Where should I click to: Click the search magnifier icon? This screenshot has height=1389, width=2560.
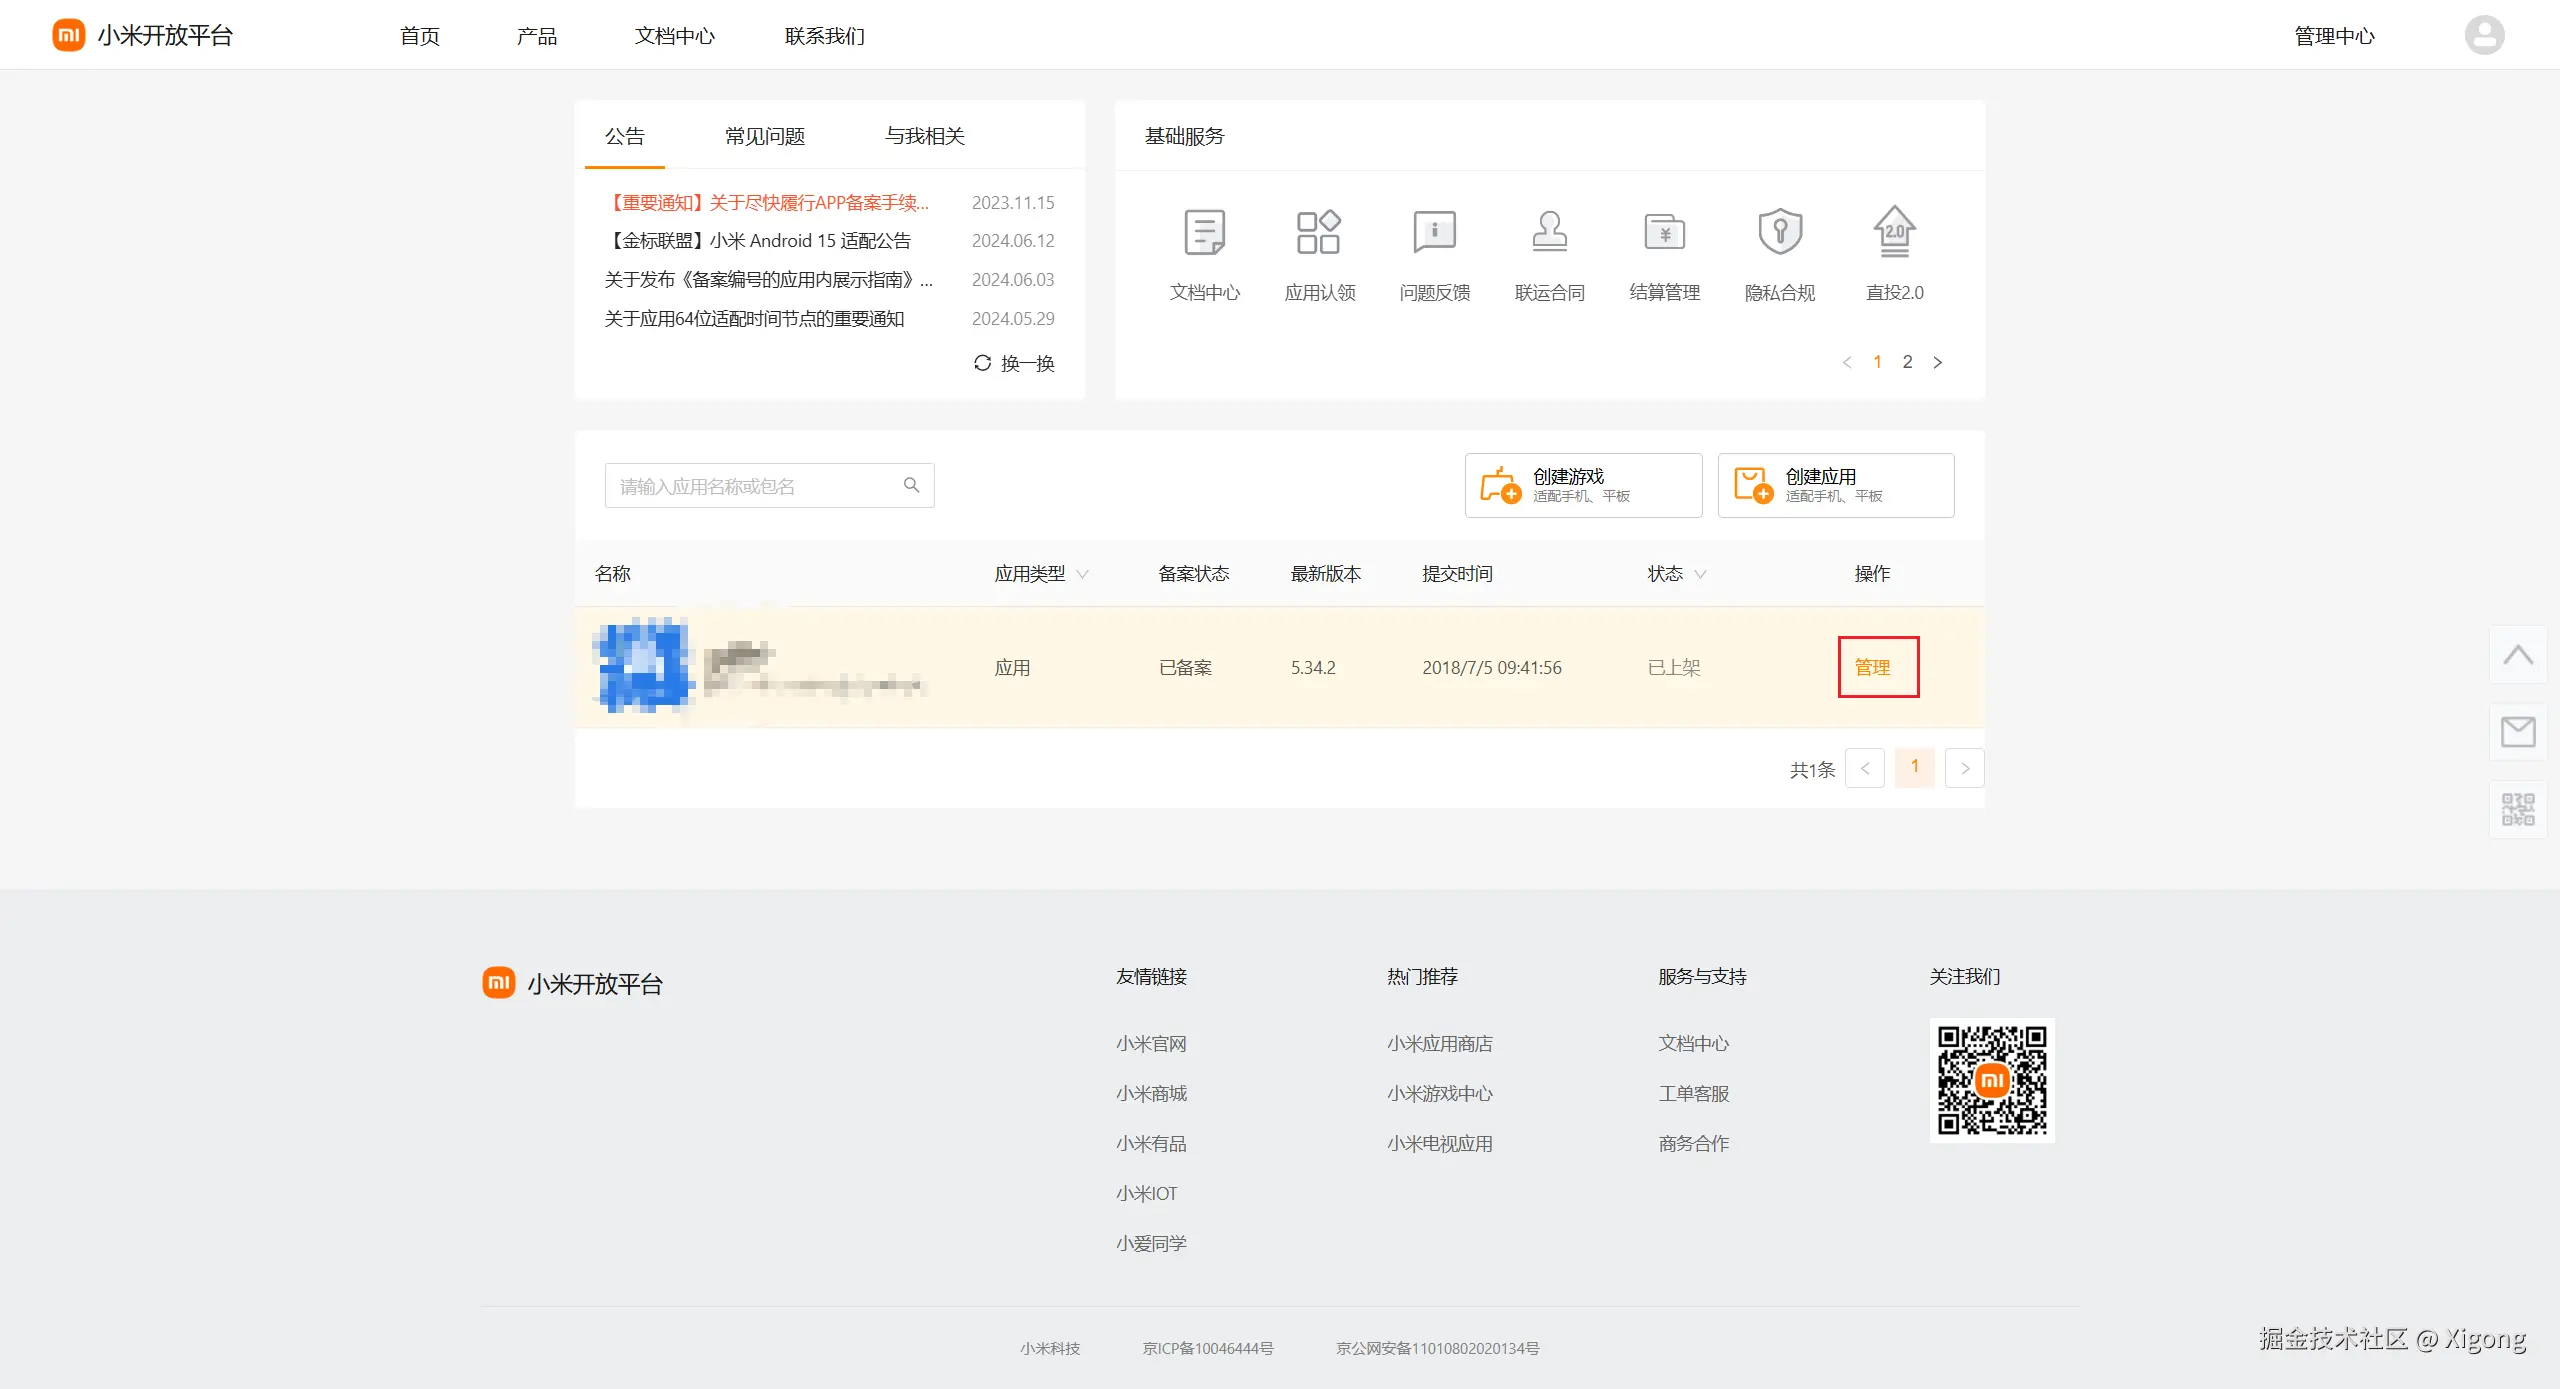pos(911,485)
